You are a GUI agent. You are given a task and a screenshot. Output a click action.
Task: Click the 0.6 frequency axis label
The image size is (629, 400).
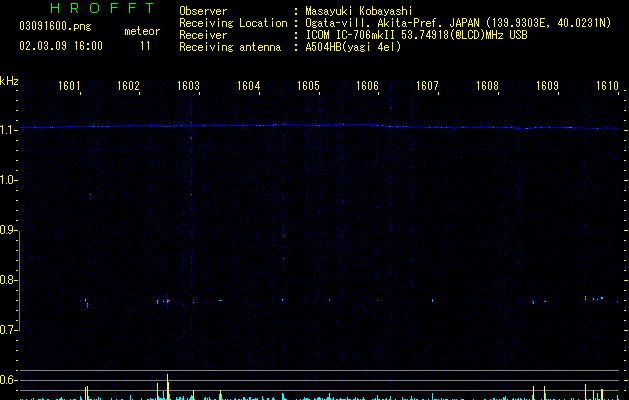(8, 380)
